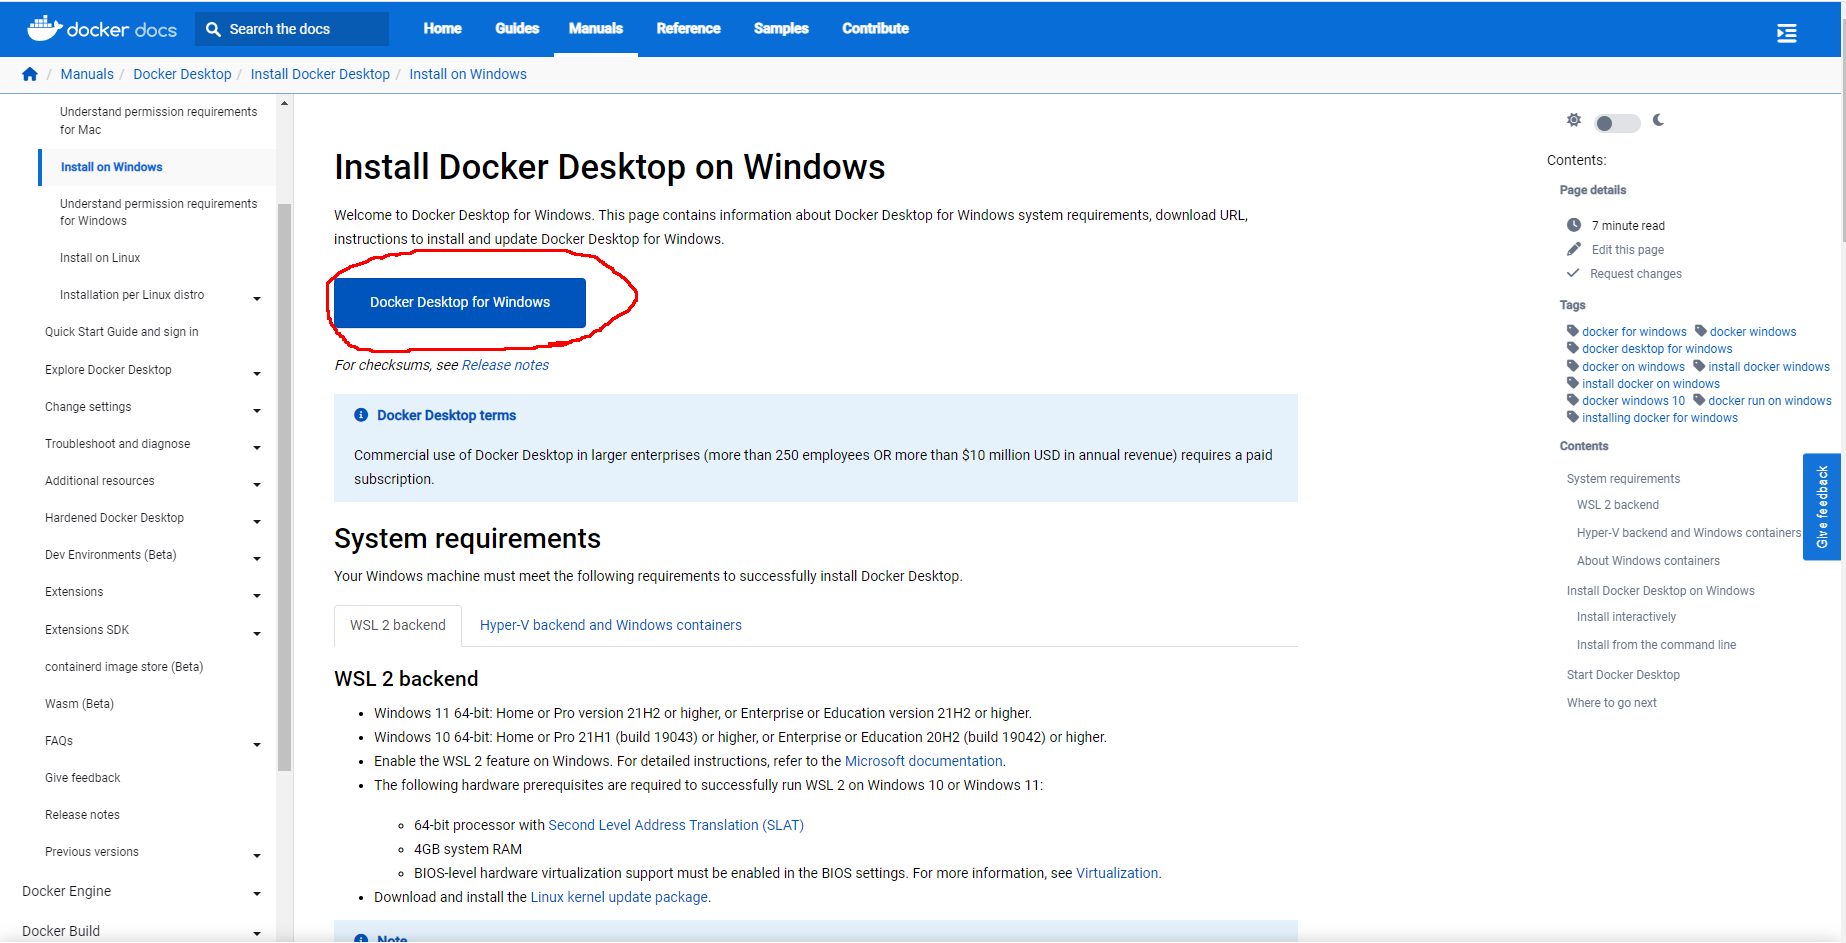Click the sun light-mode icon
The image size is (1846, 943).
[1574, 120]
